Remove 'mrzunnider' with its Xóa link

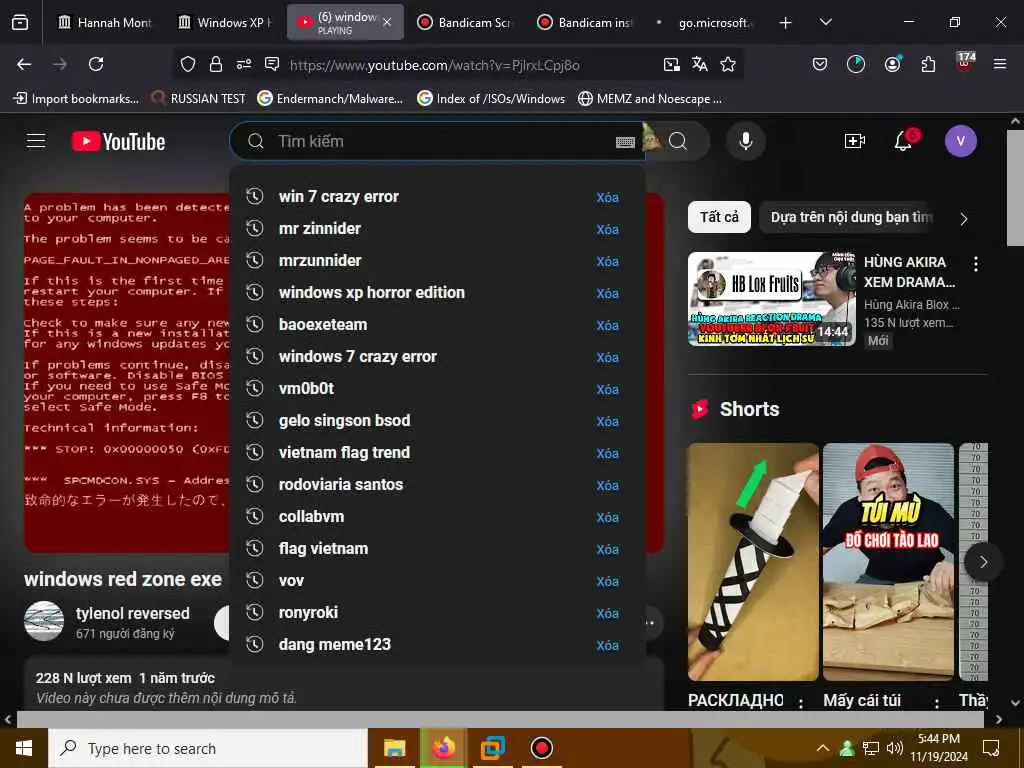click(607, 261)
